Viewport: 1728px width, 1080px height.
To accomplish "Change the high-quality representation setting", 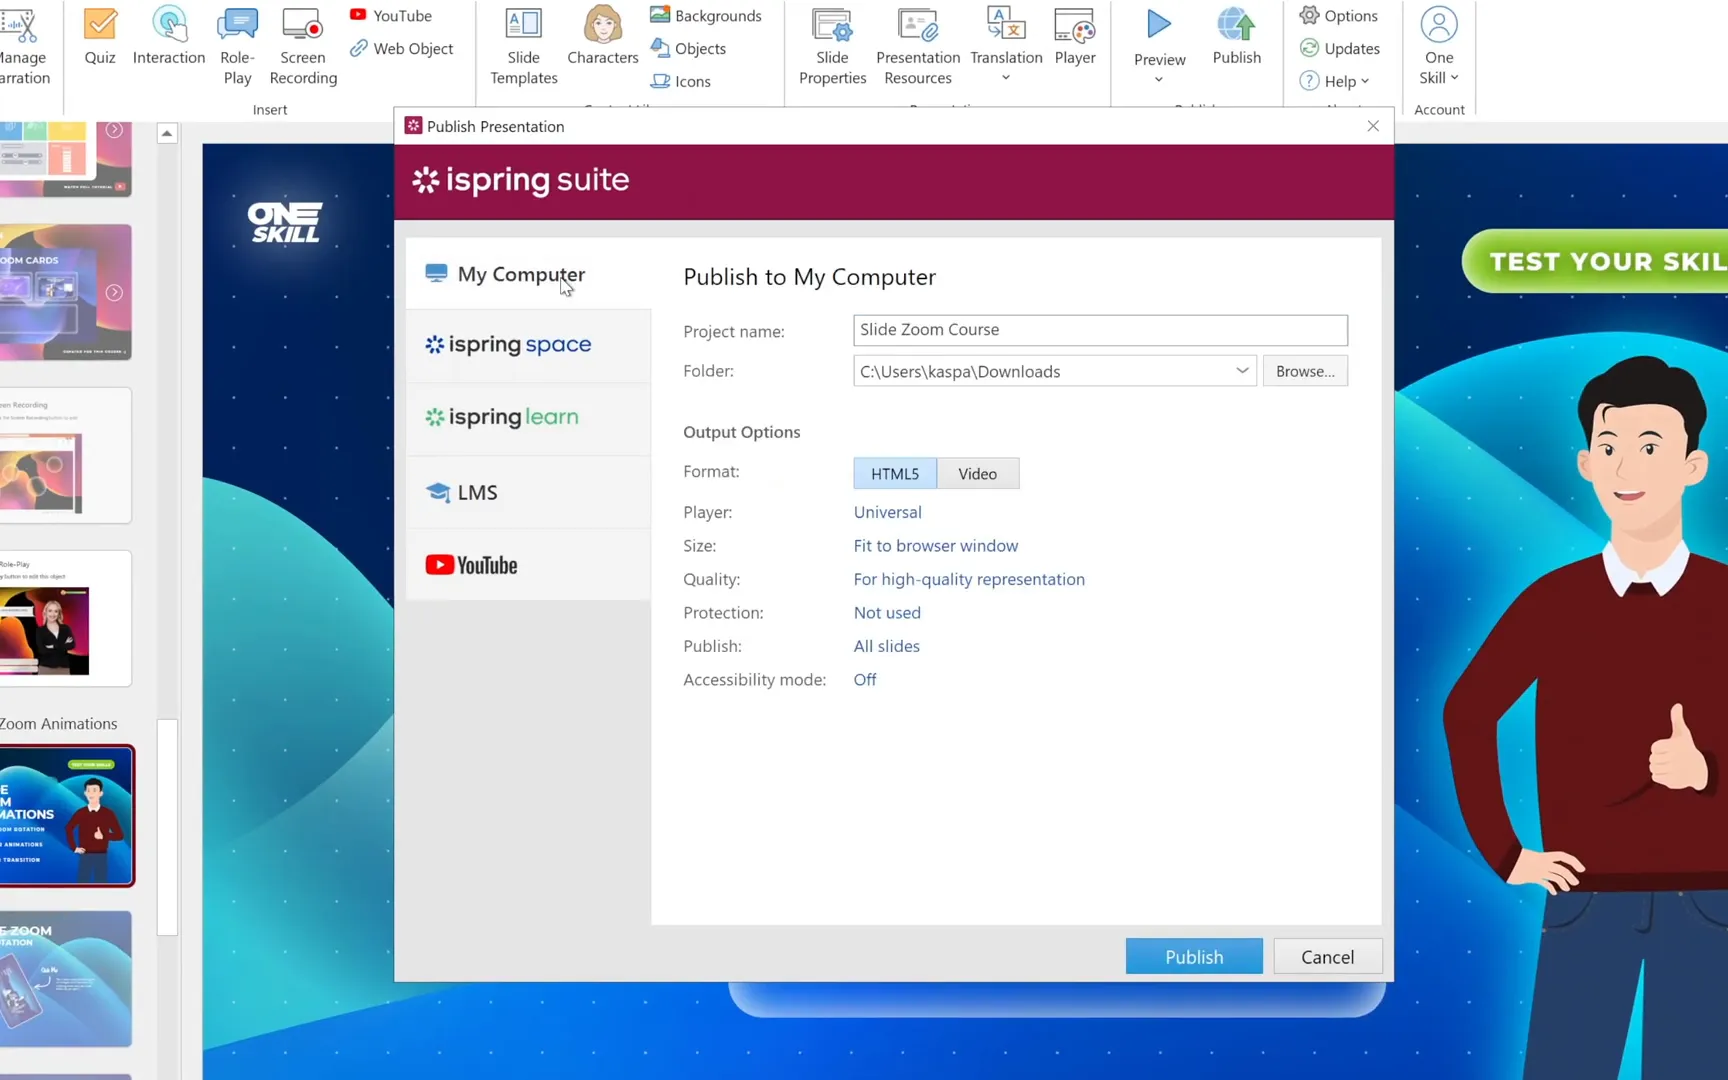I will tap(969, 579).
